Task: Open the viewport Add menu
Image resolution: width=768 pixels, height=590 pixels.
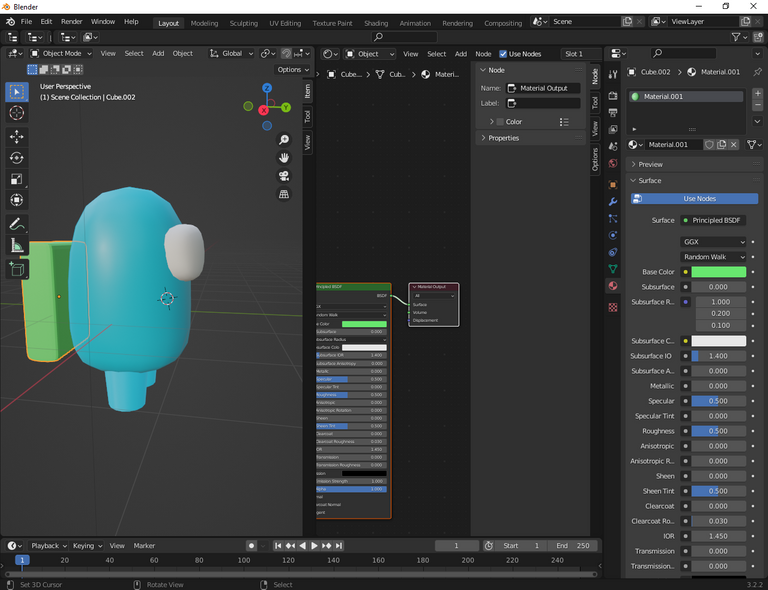Action: point(158,53)
